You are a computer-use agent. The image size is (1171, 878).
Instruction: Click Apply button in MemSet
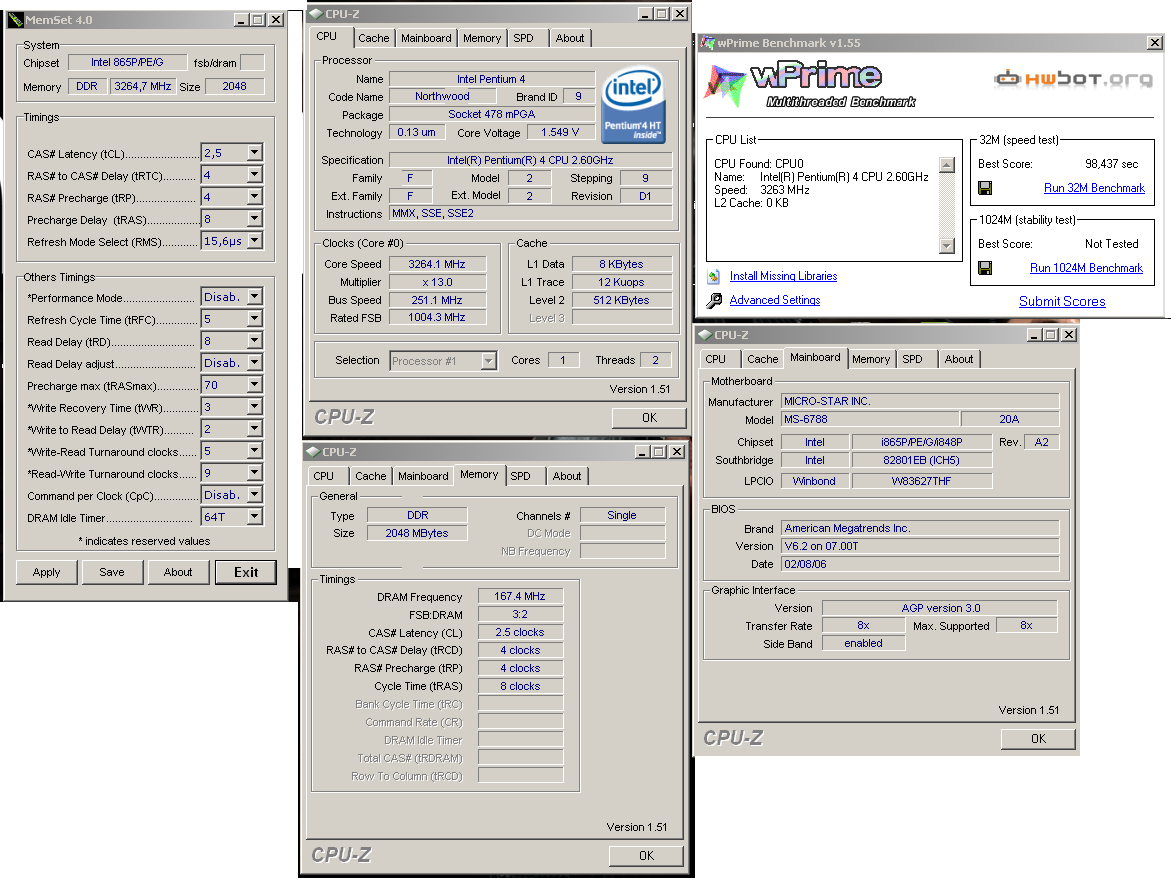click(x=46, y=573)
